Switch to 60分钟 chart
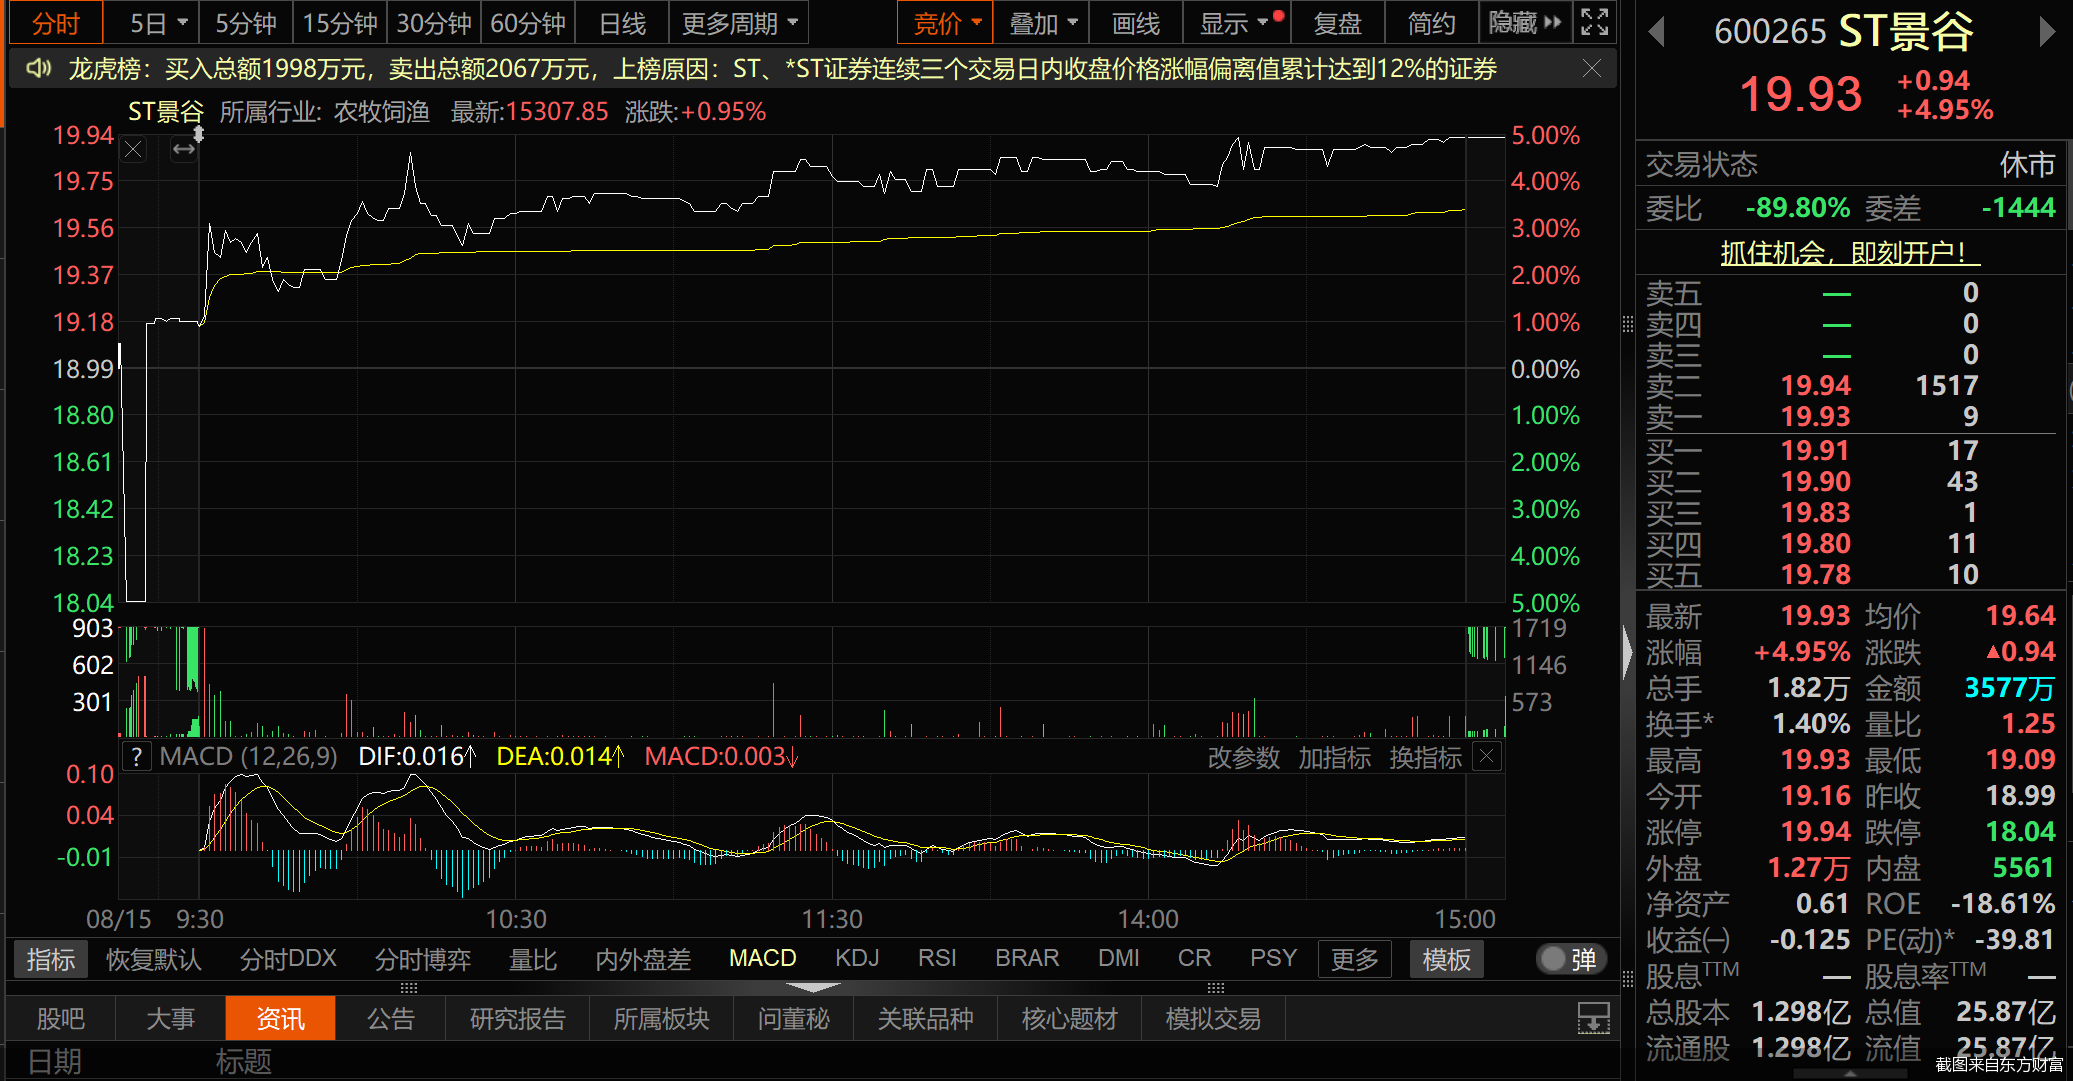This screenshot has height=1081, width=2073. coord(528,23)
